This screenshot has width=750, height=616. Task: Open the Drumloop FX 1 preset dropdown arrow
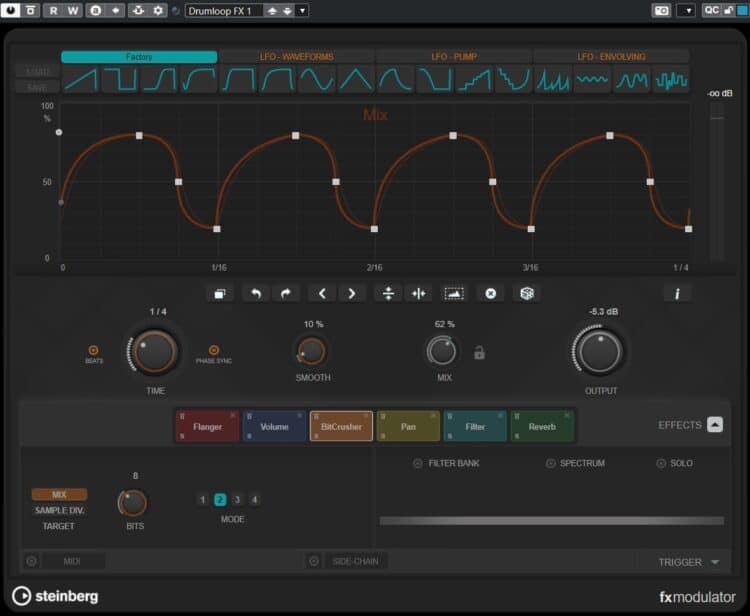(302, 11)
